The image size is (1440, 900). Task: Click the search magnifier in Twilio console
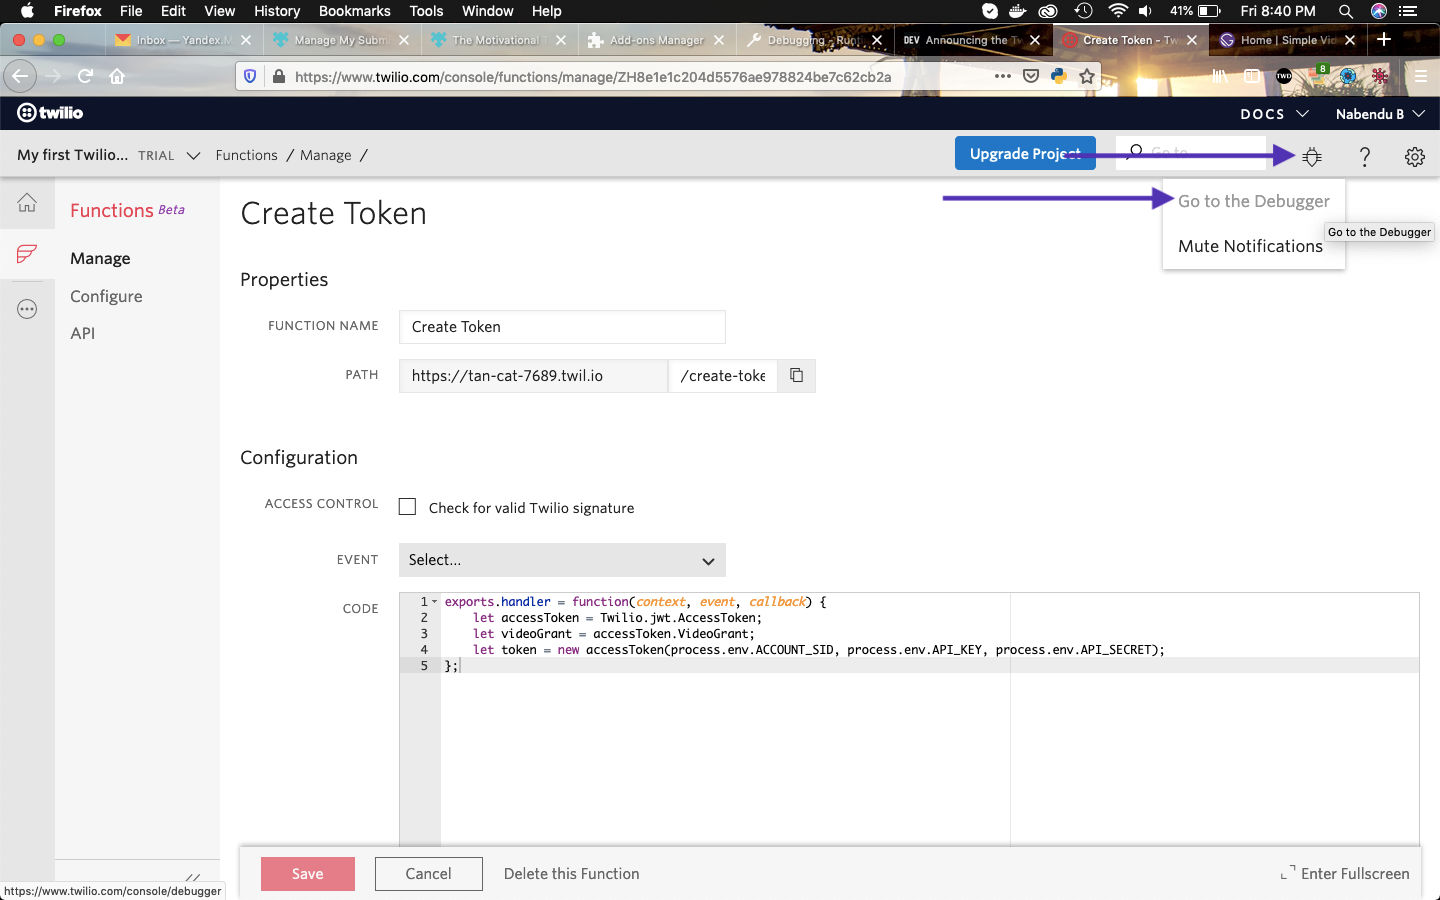pyautogui.click(x=1135, y=152)
